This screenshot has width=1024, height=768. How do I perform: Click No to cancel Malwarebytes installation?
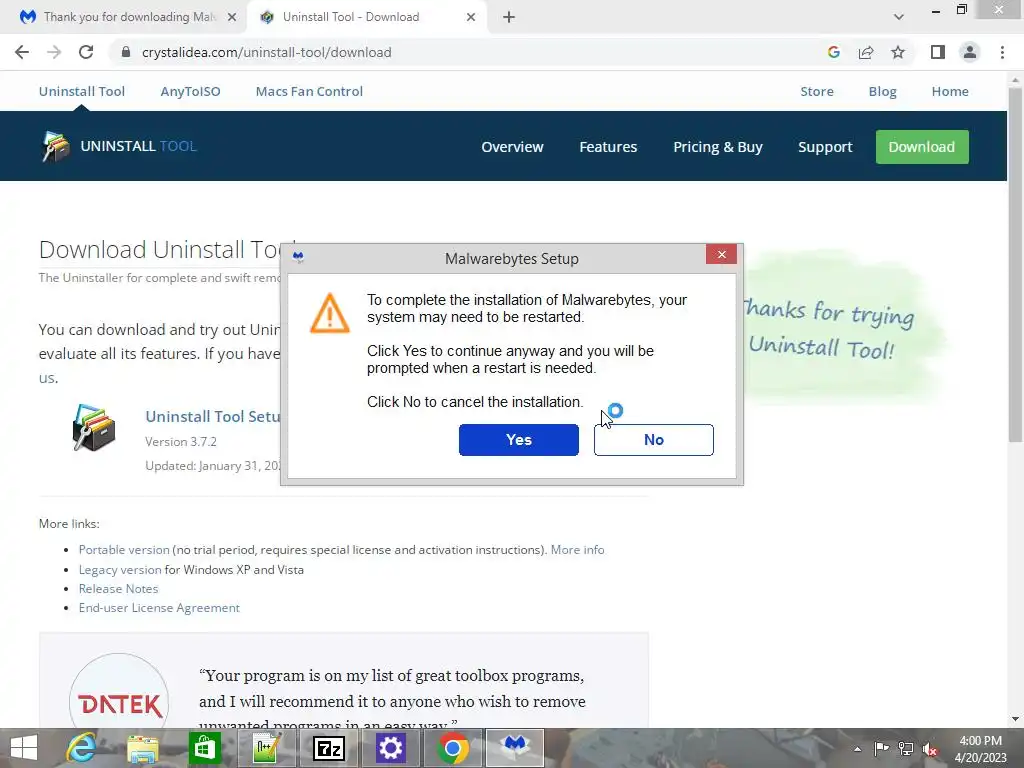[x=654, y=440]
